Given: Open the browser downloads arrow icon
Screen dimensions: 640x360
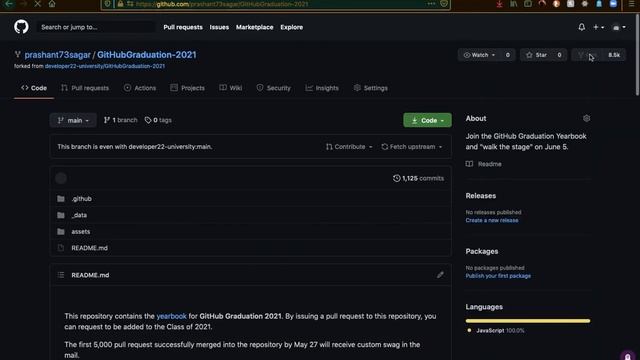Looking at the screenshot, I should pyautogui.click(x=499, y=4).
